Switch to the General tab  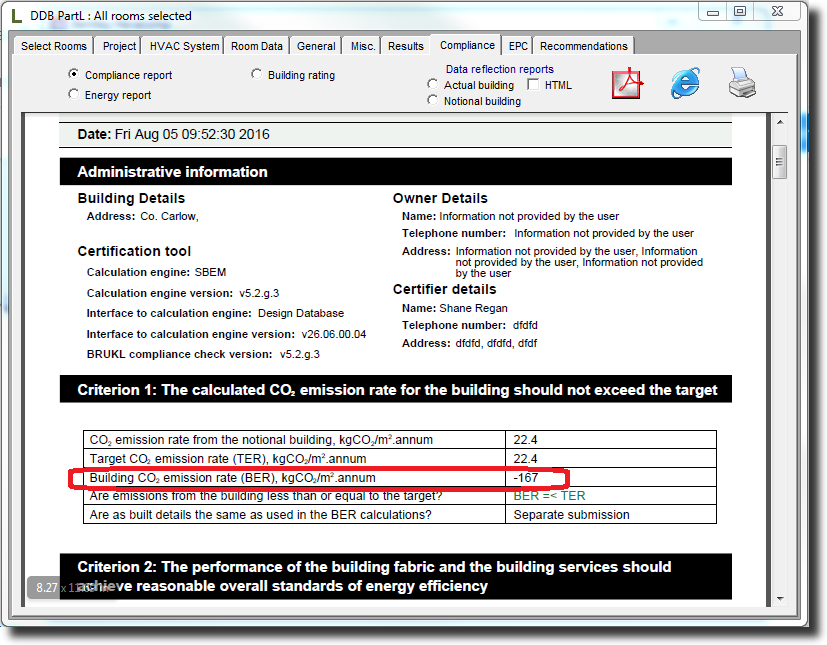[316, 46]
